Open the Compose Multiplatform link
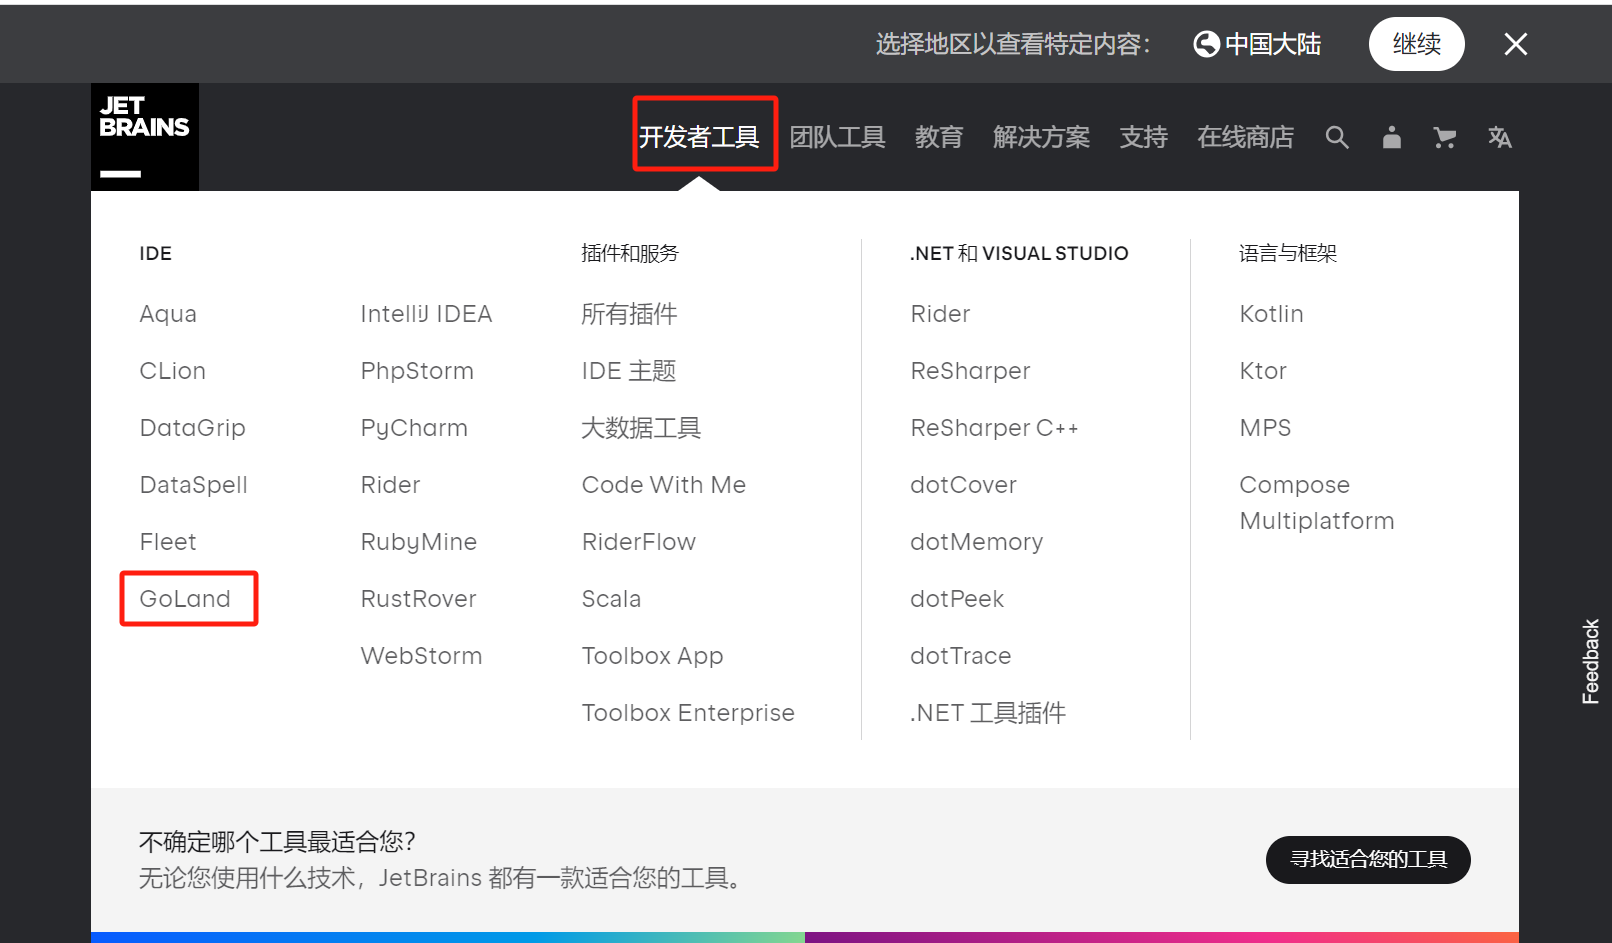This screenshot has height=943, width=1612. point(1317,503)
